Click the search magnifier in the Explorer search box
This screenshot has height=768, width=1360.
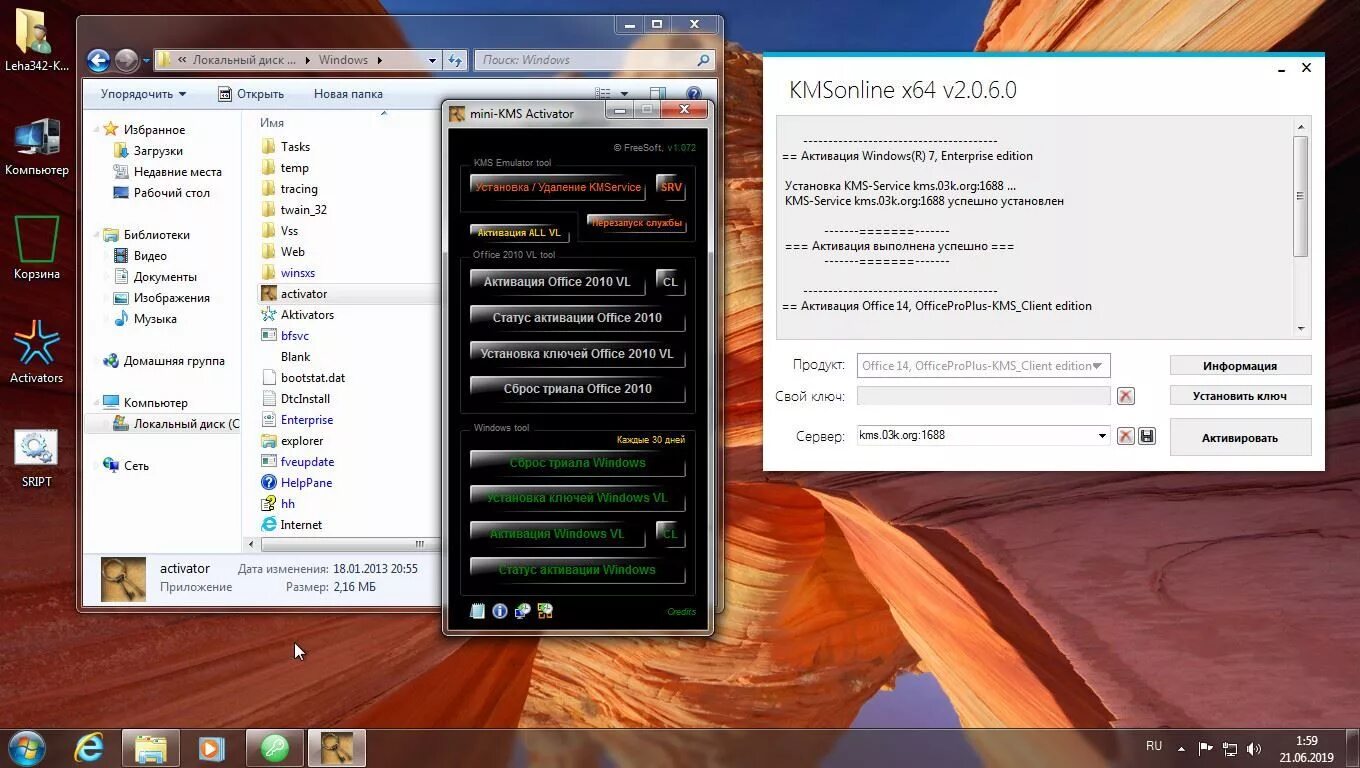pyautogui.click(x=705, y=60)
